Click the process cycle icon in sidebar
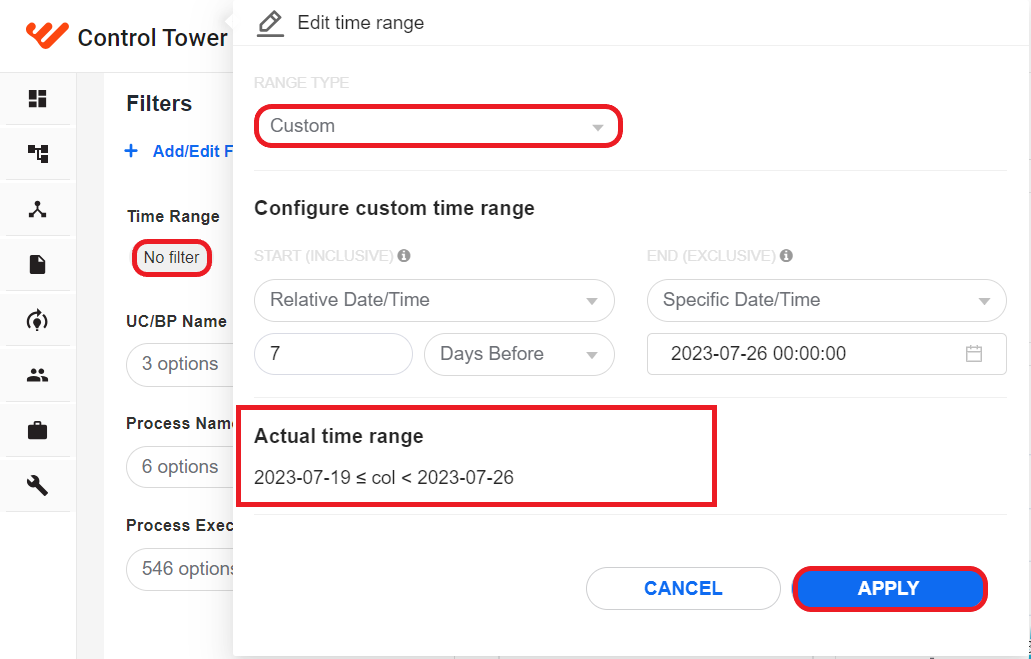This screenshot has width=1031, height=659. coord(37,320)
